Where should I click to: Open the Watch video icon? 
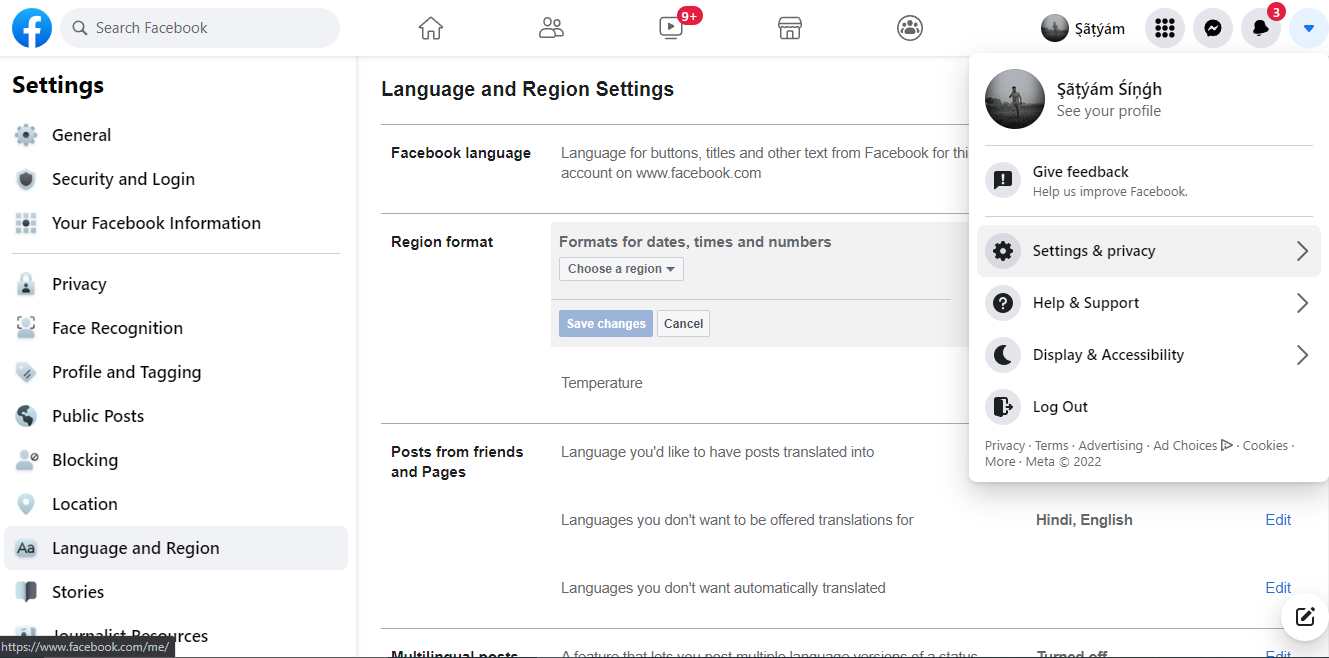[671, 28]
